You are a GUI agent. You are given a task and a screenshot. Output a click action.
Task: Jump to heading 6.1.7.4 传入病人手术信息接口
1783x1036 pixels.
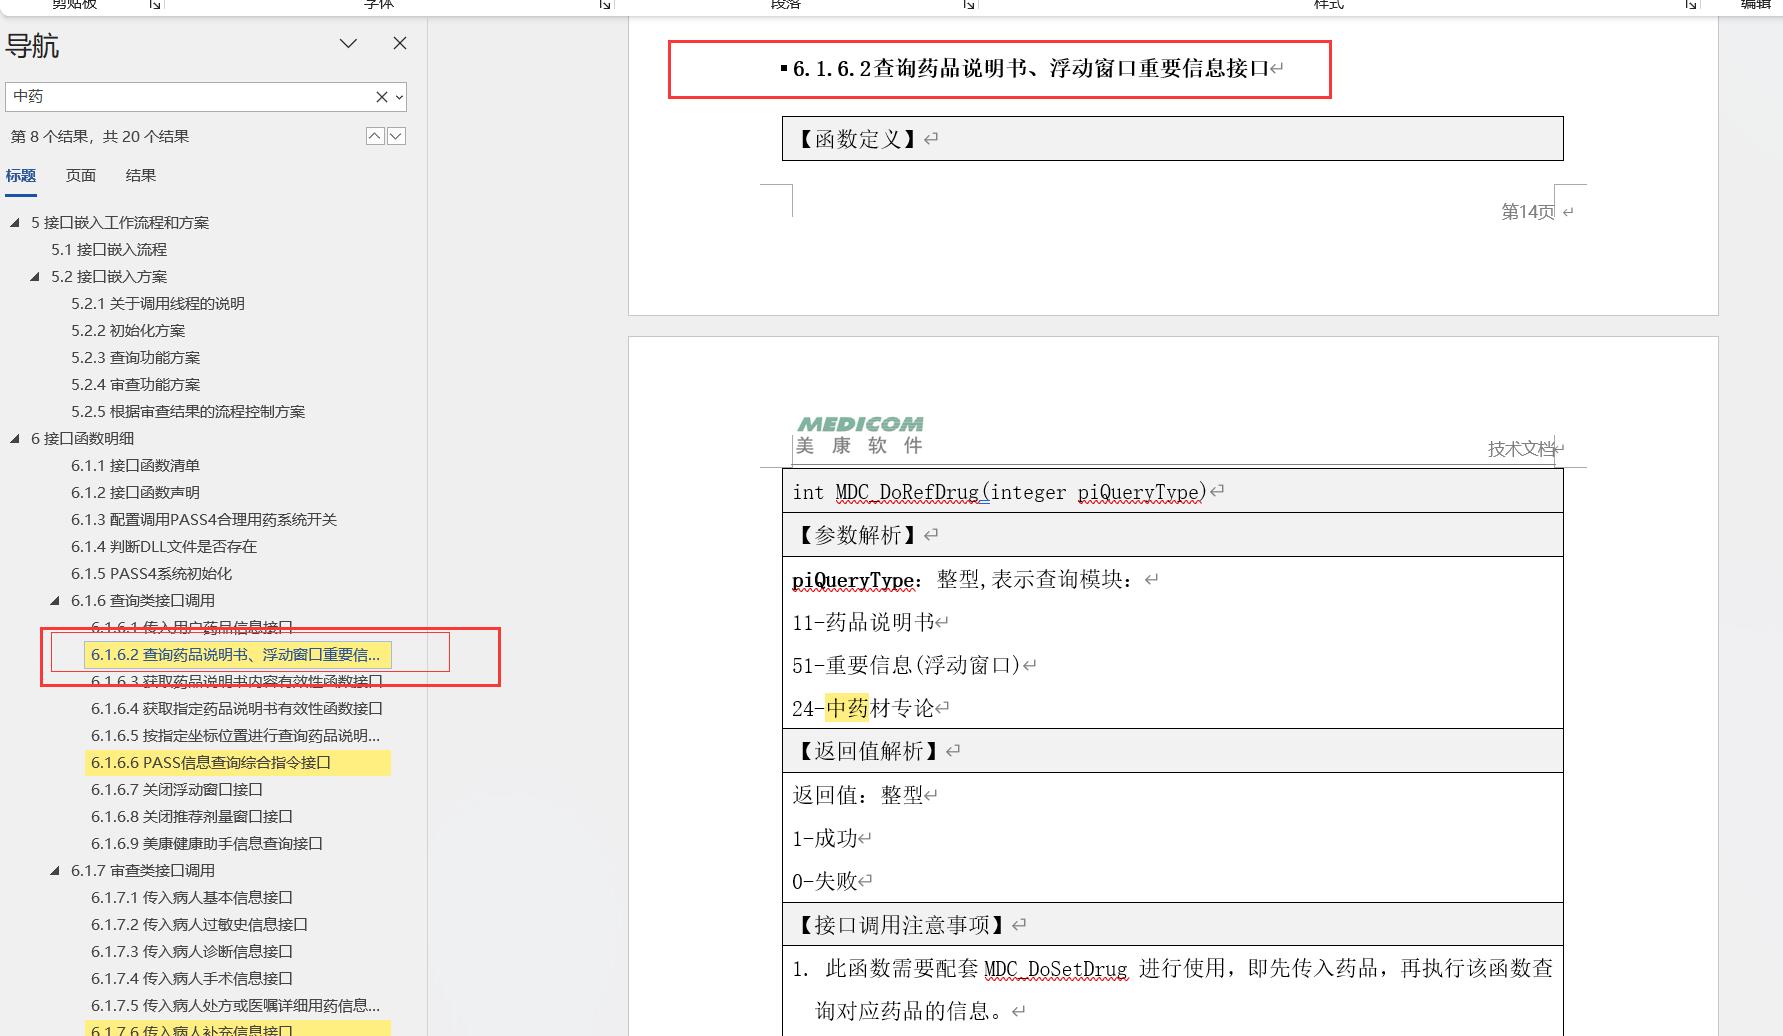click(192, 979)
